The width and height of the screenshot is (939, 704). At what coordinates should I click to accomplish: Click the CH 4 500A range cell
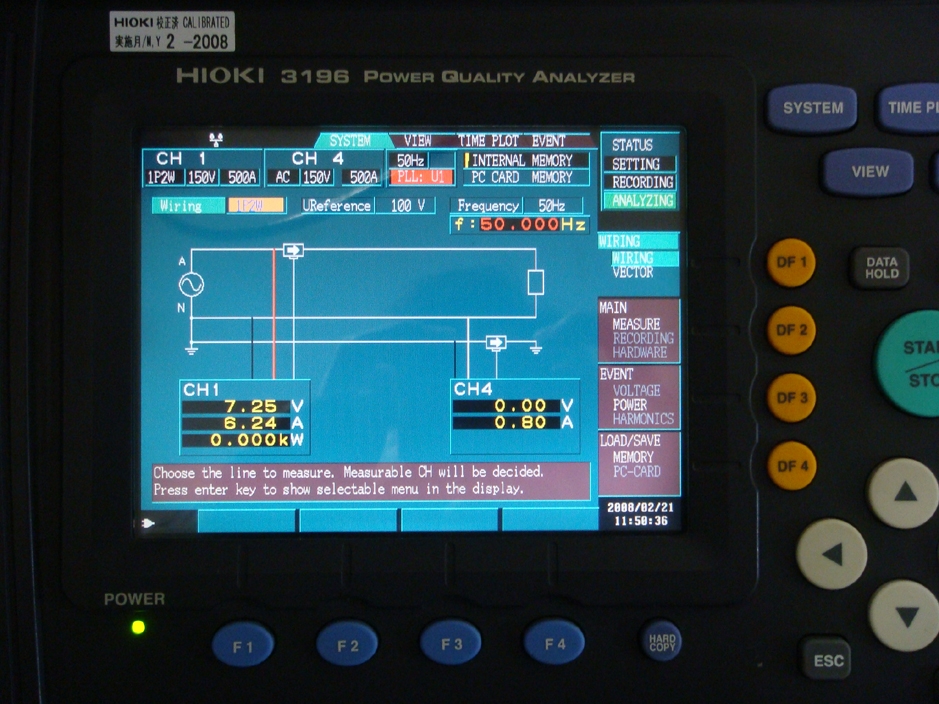pyautogui.click(x=363, y=177)
